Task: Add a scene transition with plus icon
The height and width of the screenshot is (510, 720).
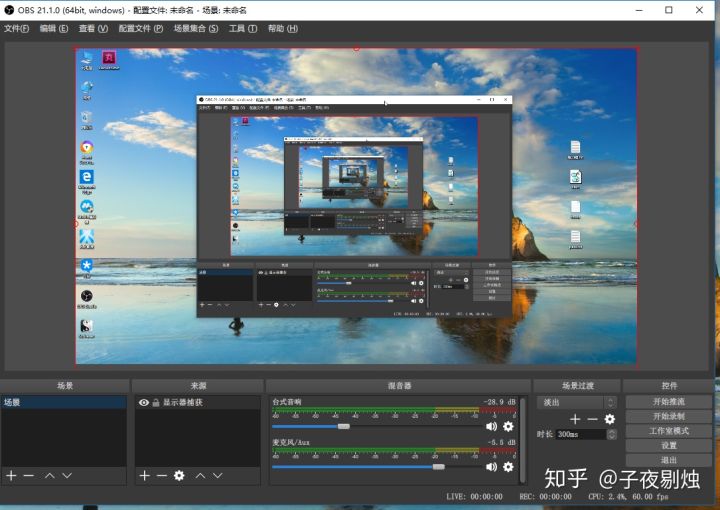Action: point(575,419)
